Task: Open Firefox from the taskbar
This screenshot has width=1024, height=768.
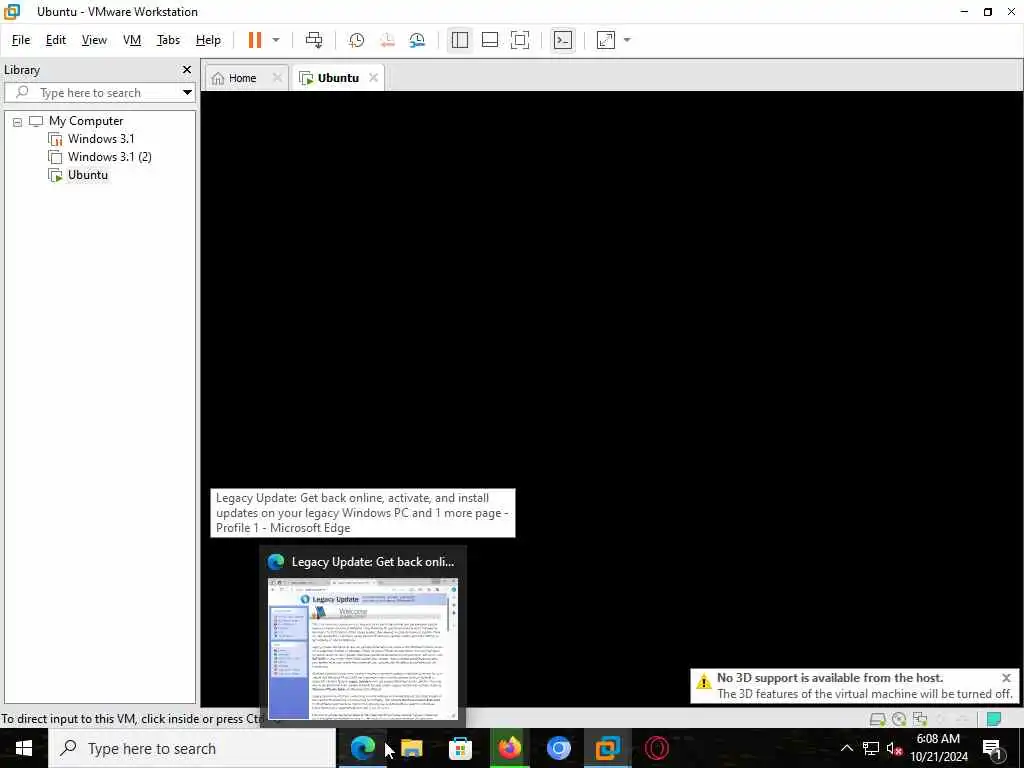Action: tap(509, 748)
